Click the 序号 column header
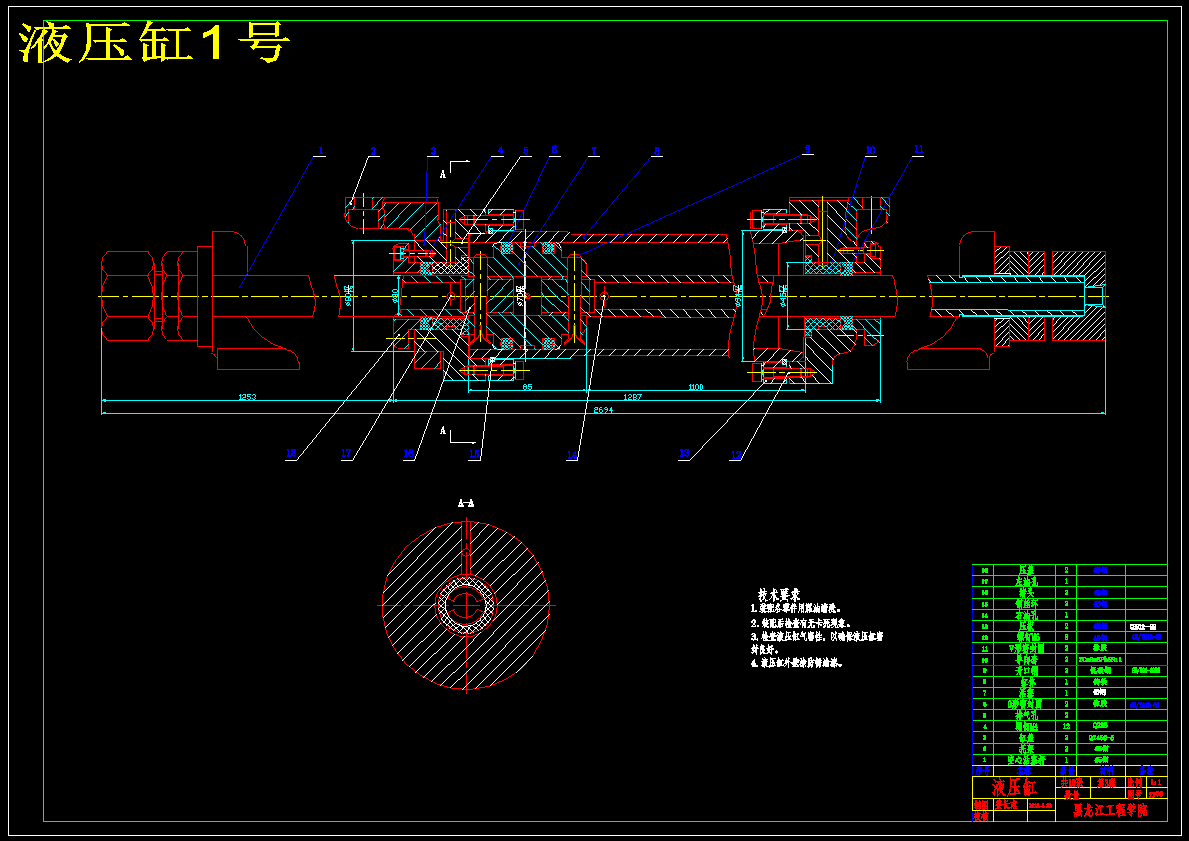The height and width of the screenshot is (841, 1189). pos(982,770)
